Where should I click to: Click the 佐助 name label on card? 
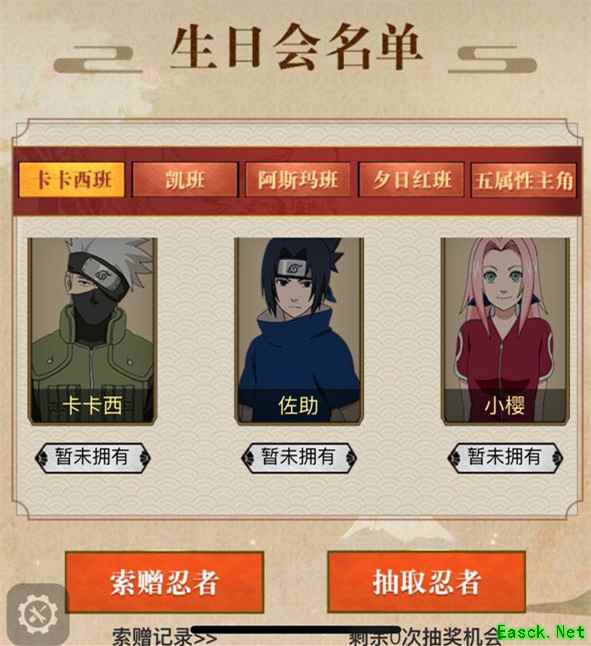[299, 406]
